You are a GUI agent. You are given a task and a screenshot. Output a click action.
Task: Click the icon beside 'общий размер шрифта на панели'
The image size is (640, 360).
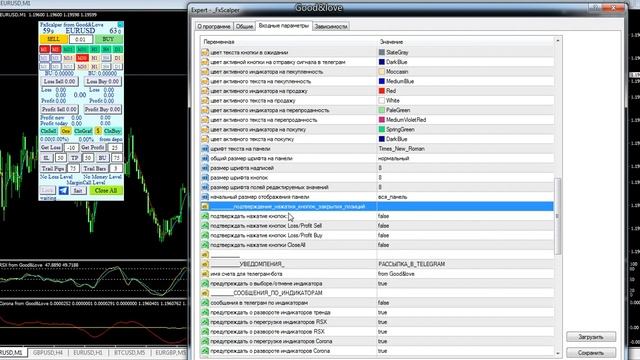[205, 158]
